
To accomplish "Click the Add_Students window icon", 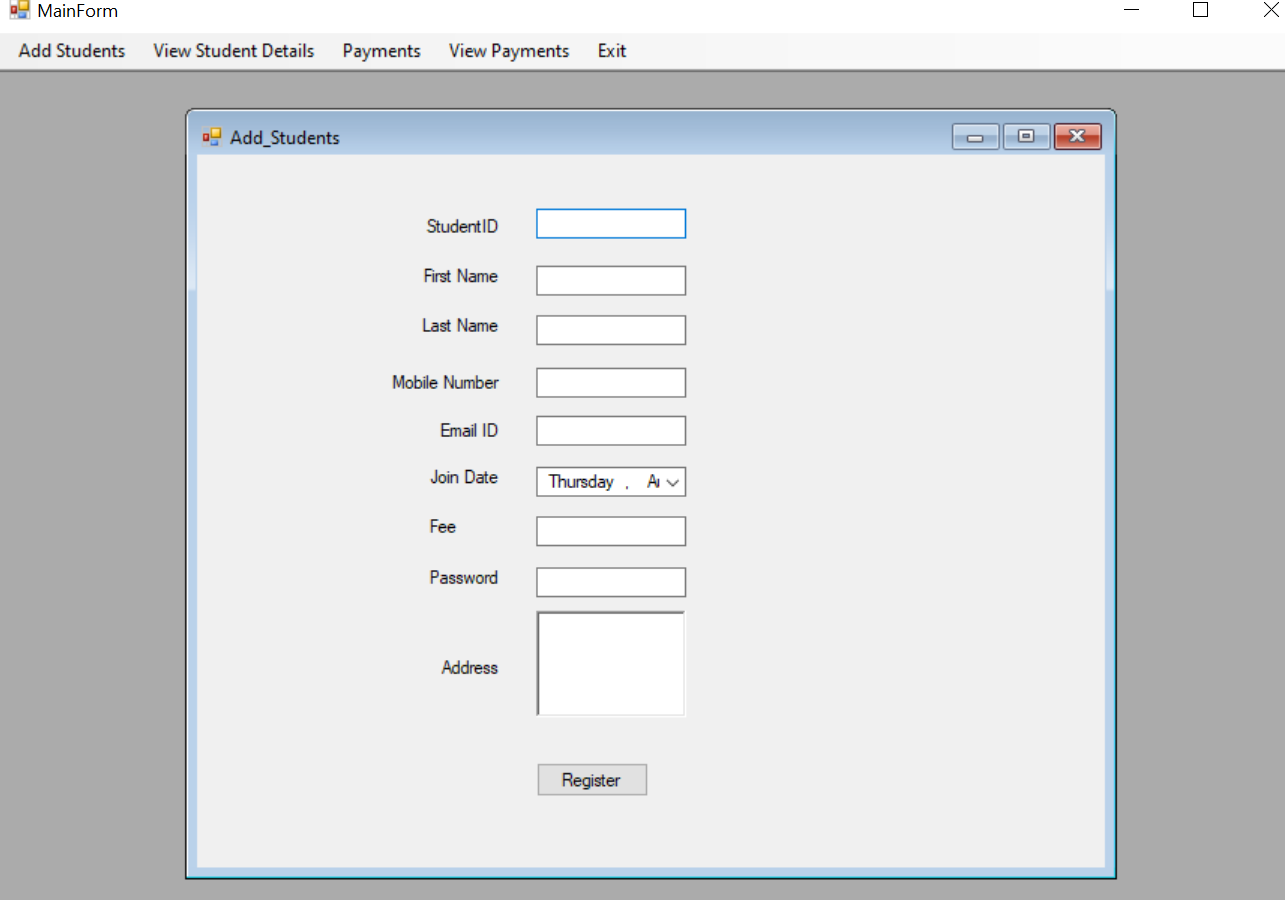I will pos(211,136).
